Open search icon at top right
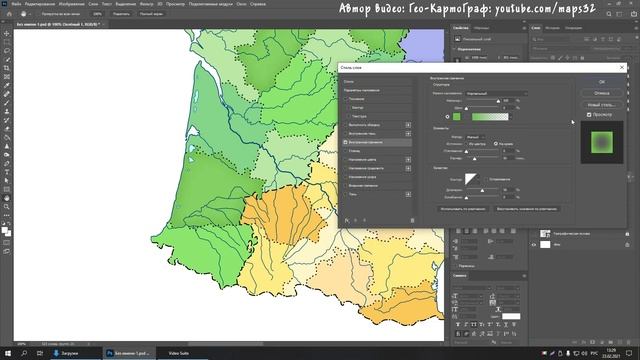 click(x=609, y=14)
